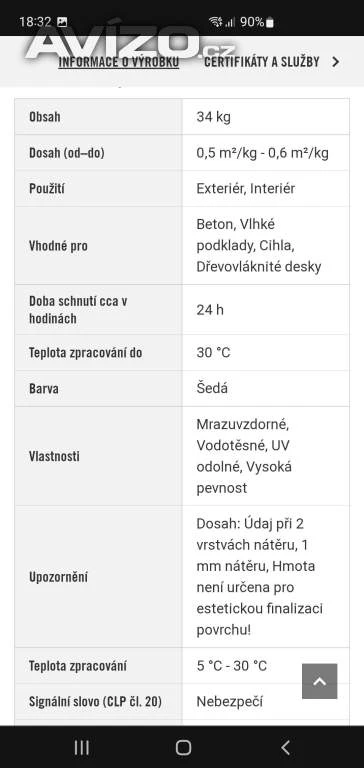Select the Exteriér, Interiér value text

click(x=245, y=189)
